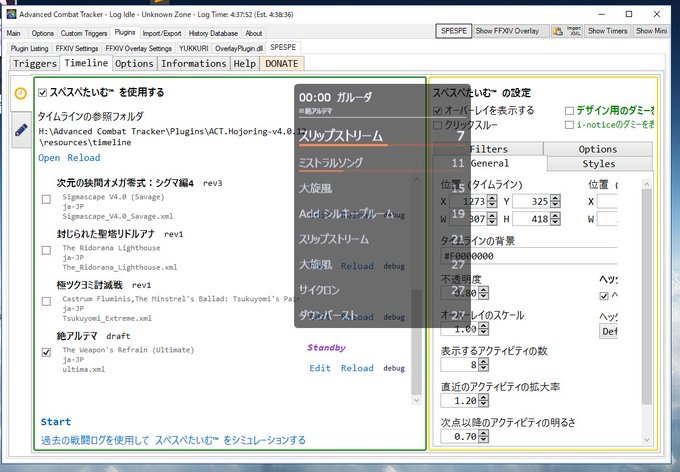Toggle スペスペたいむ を使用する checkbox
The image size is (680, 472).
coord(42,92)
